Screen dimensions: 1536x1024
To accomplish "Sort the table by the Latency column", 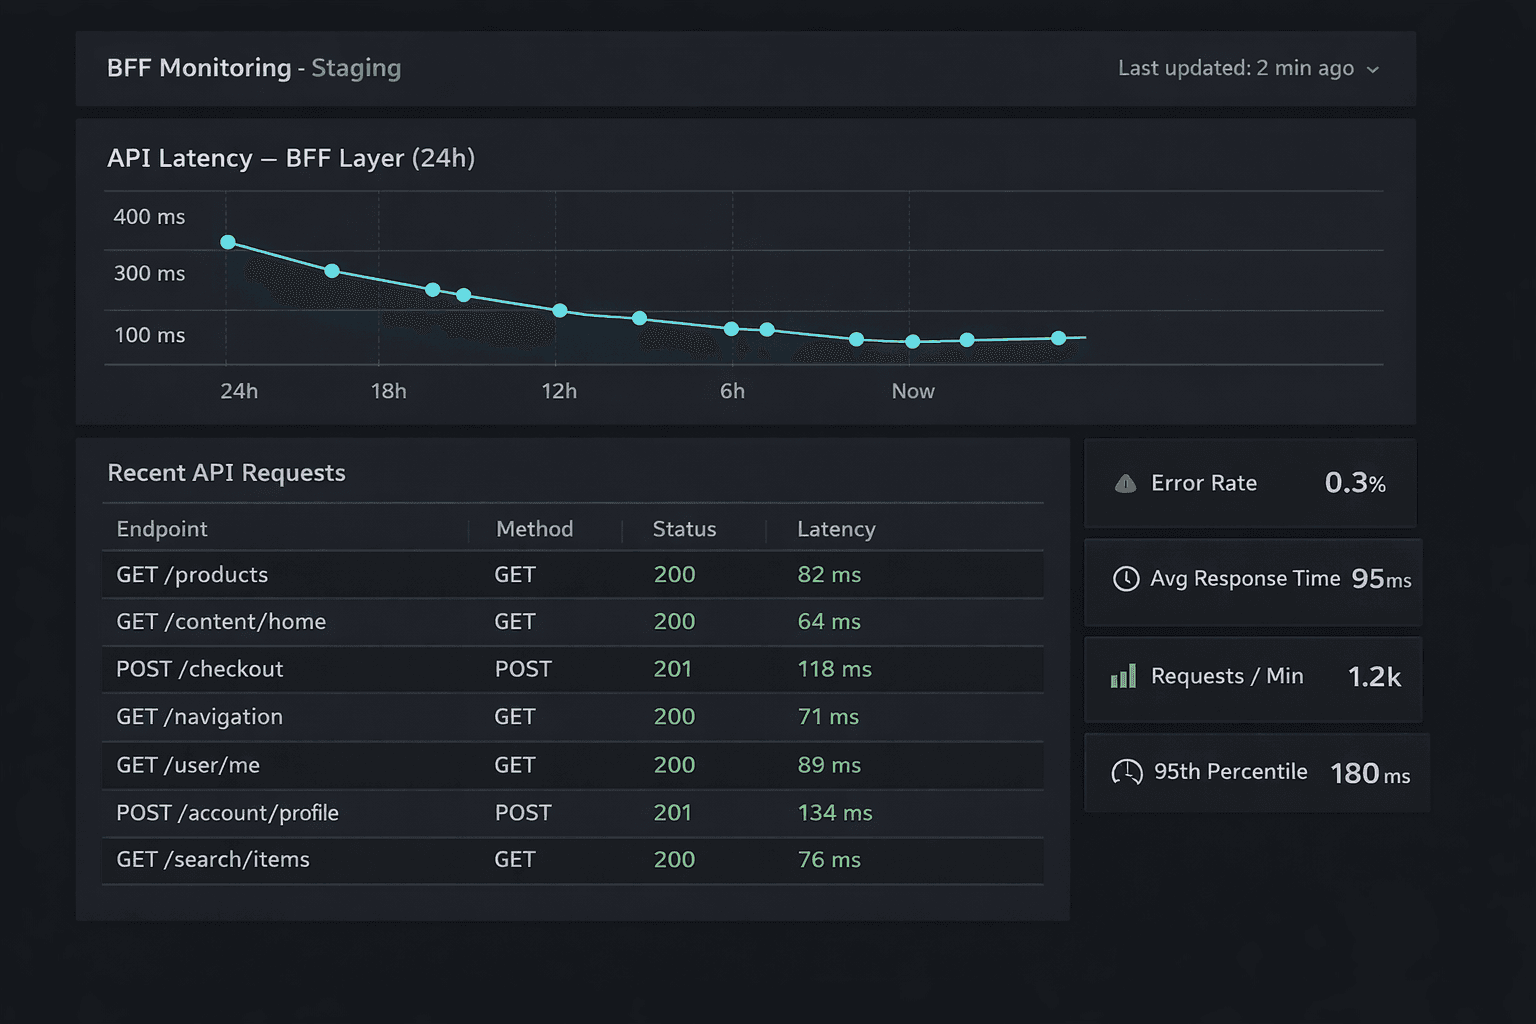I will point(836,529).
